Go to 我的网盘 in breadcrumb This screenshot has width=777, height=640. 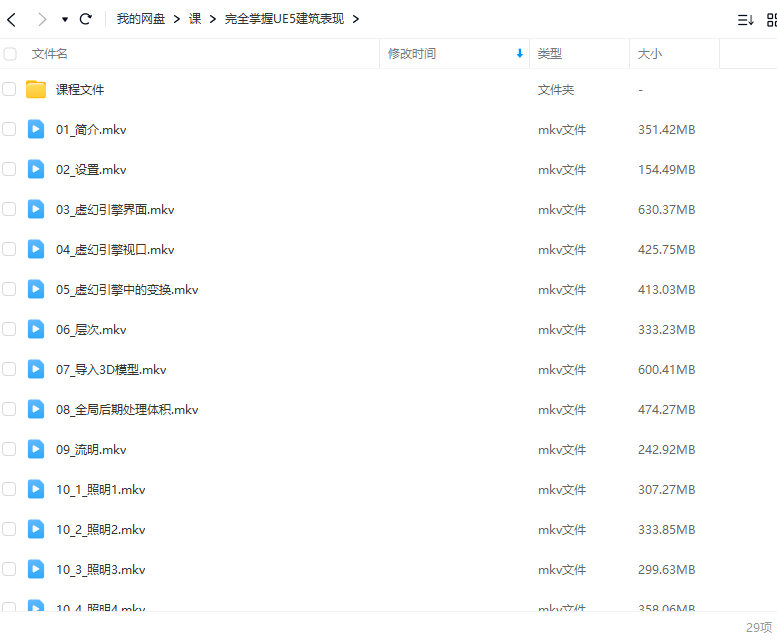141,19
